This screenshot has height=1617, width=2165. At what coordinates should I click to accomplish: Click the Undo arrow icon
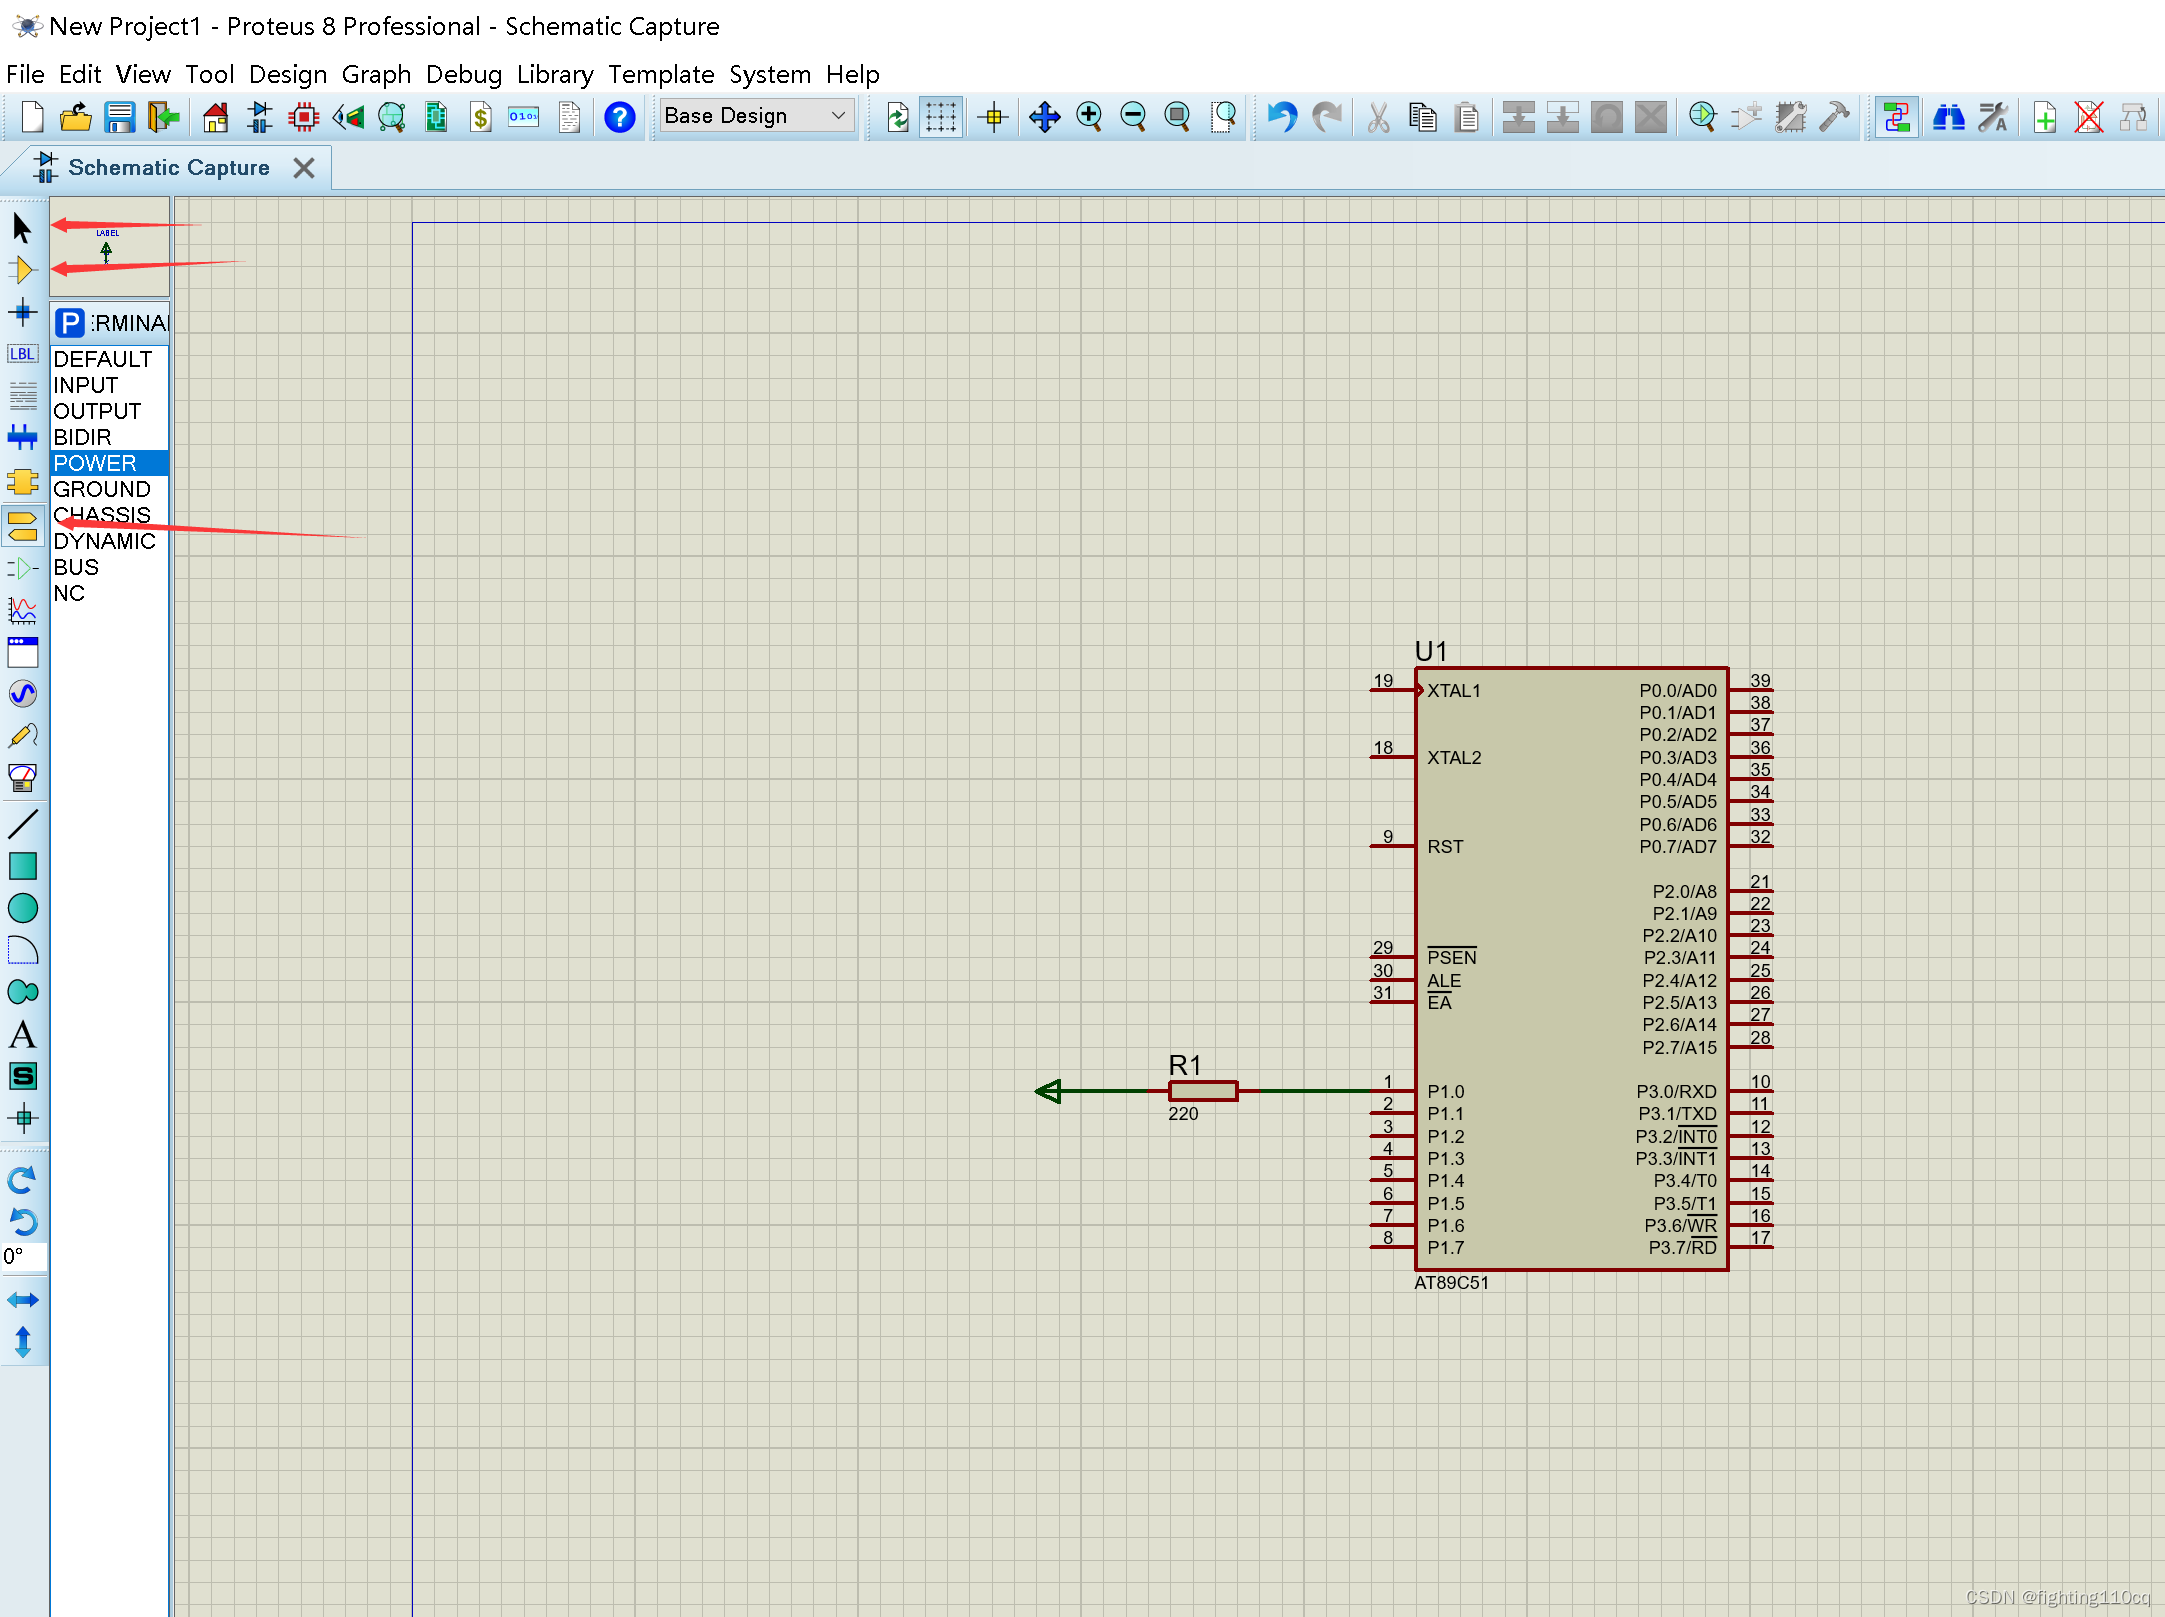click(x=1281, y=117)
